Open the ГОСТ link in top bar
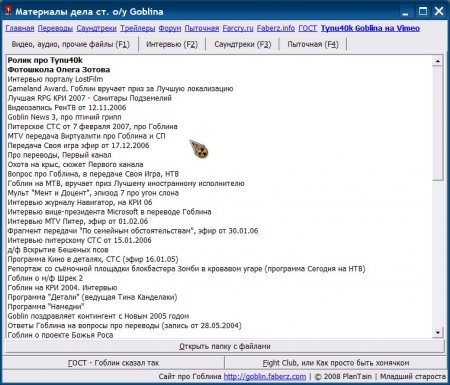This screenshot has width=450, height=385. click(x=307, y=28)
